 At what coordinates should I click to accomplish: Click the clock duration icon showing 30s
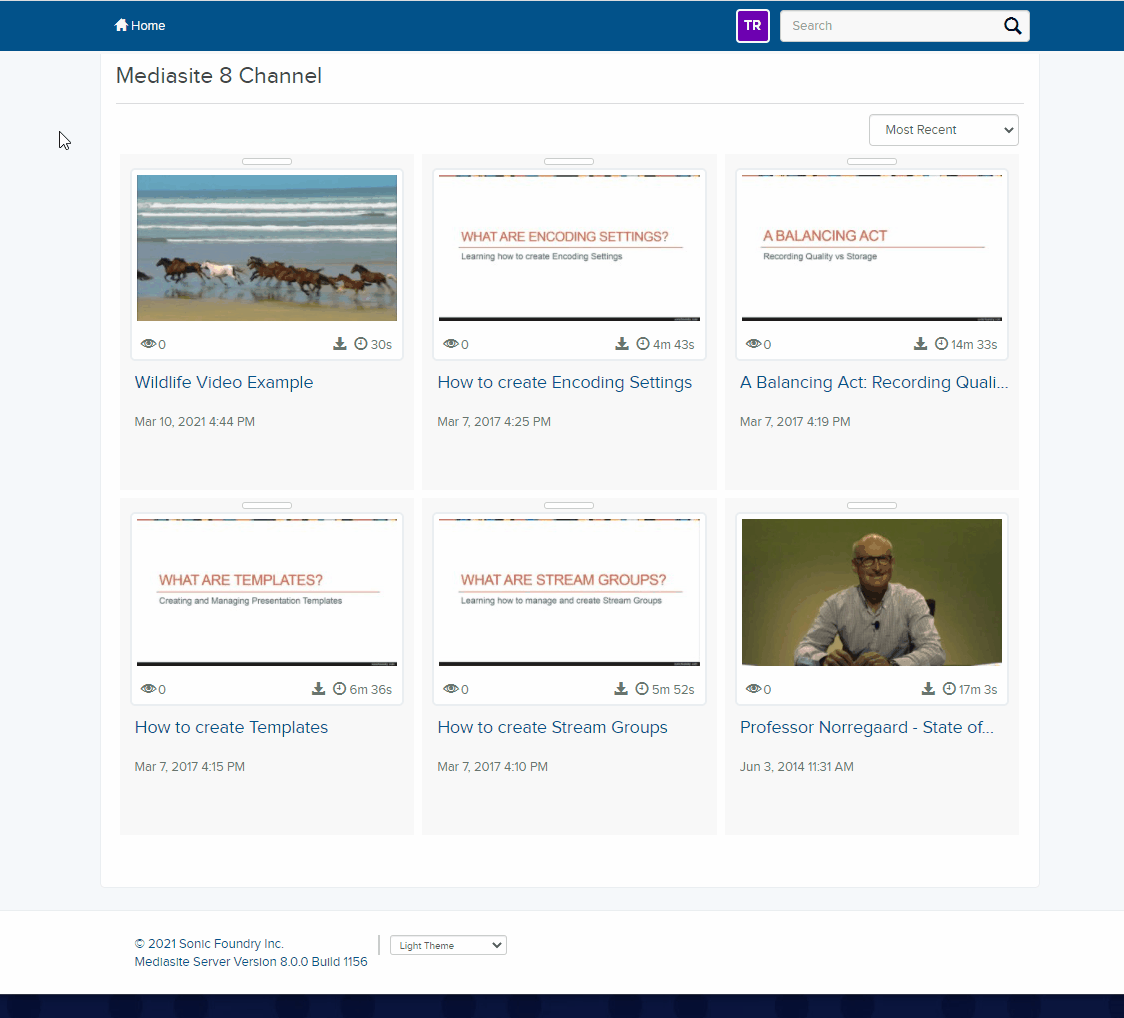361,344
